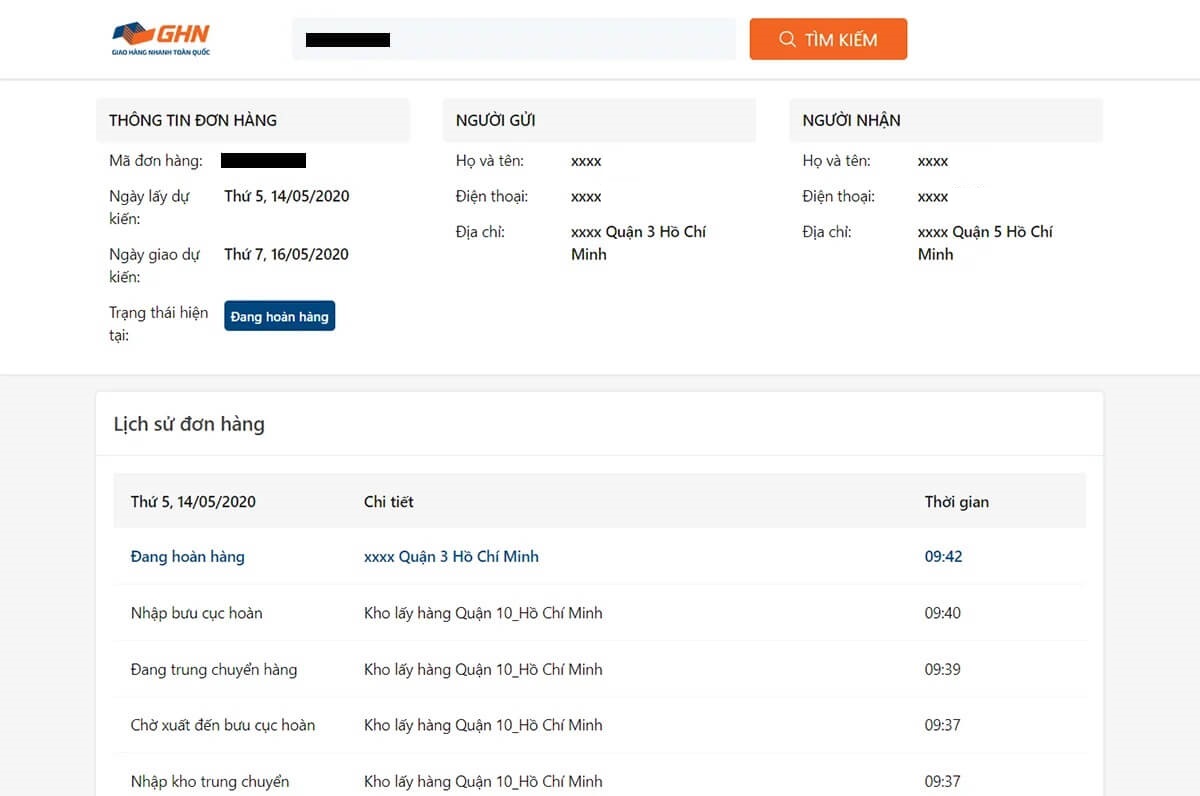Click the Chi tiết column header
Image resolution: width=1200 pixels, height=796 pixels.
point(388,501)
